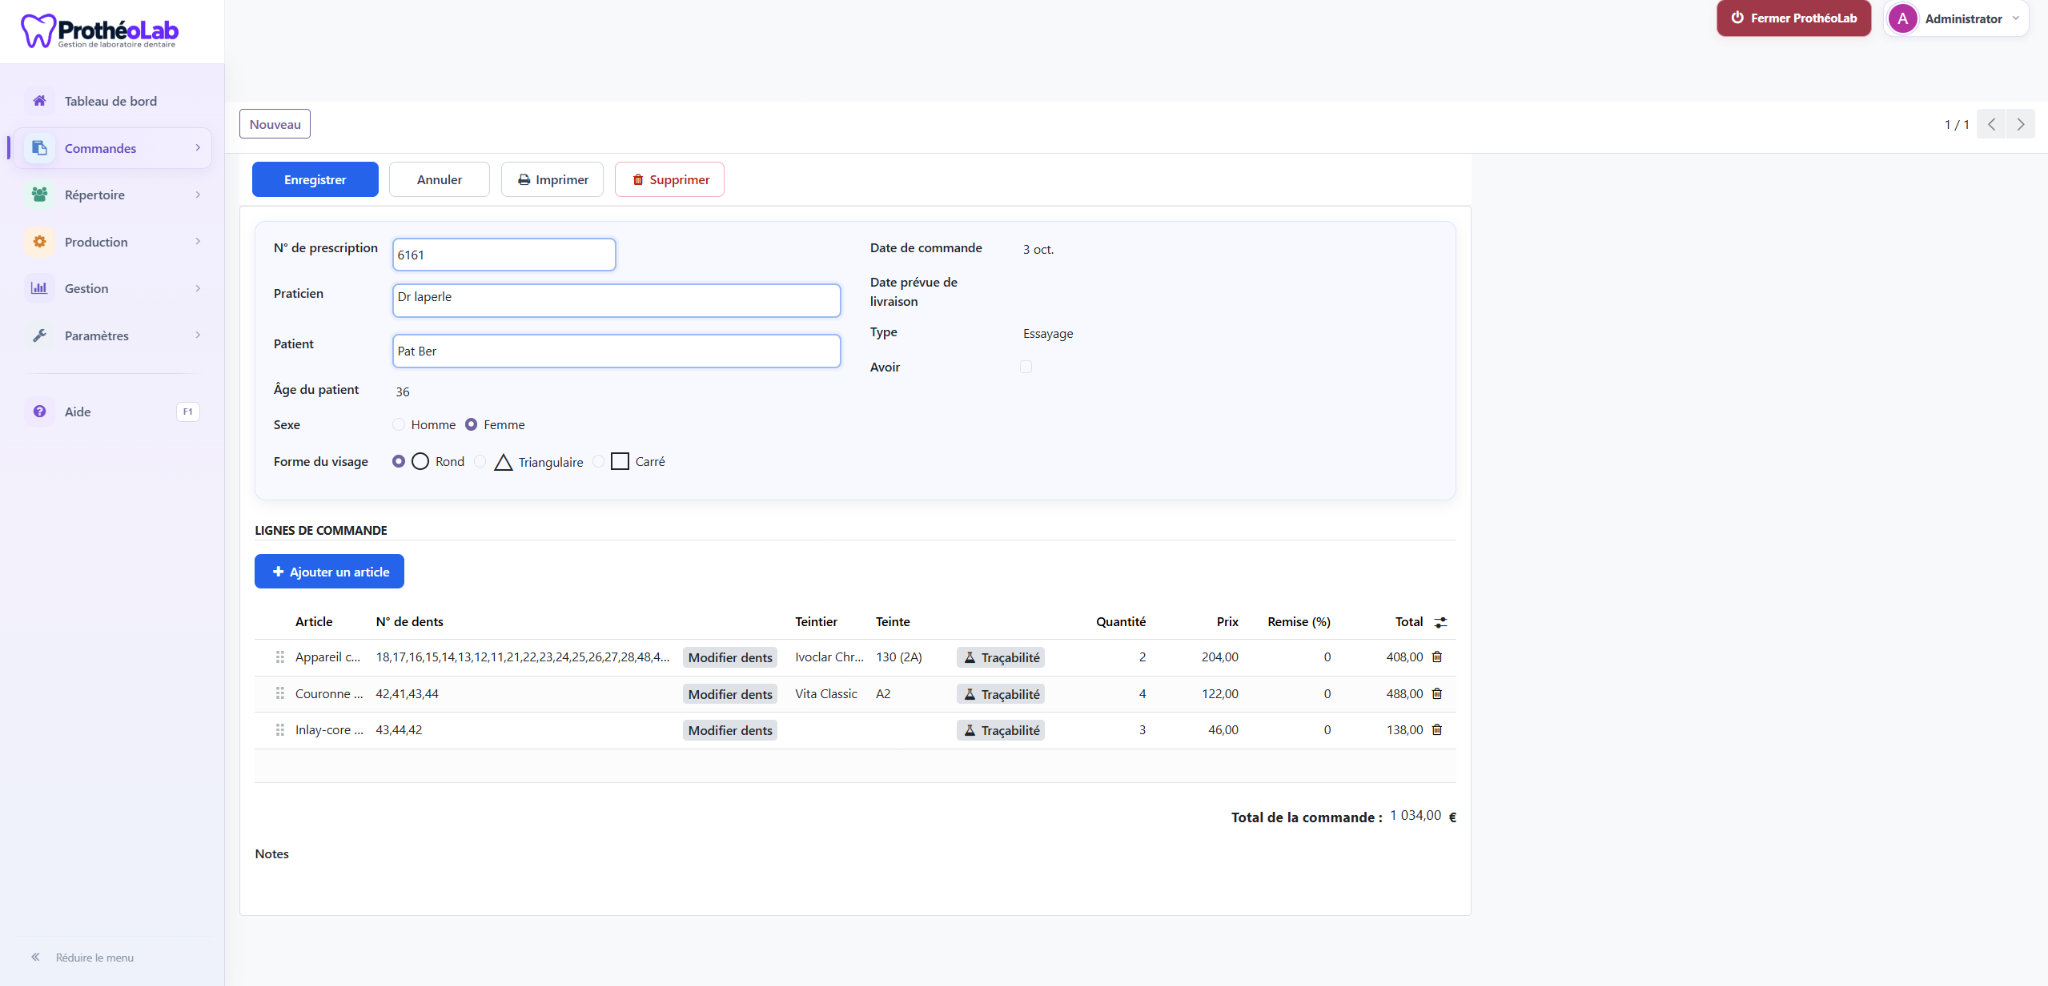Click the Aide question mark icon
This screenshot has width=2048, height=986.
[39, 411]
